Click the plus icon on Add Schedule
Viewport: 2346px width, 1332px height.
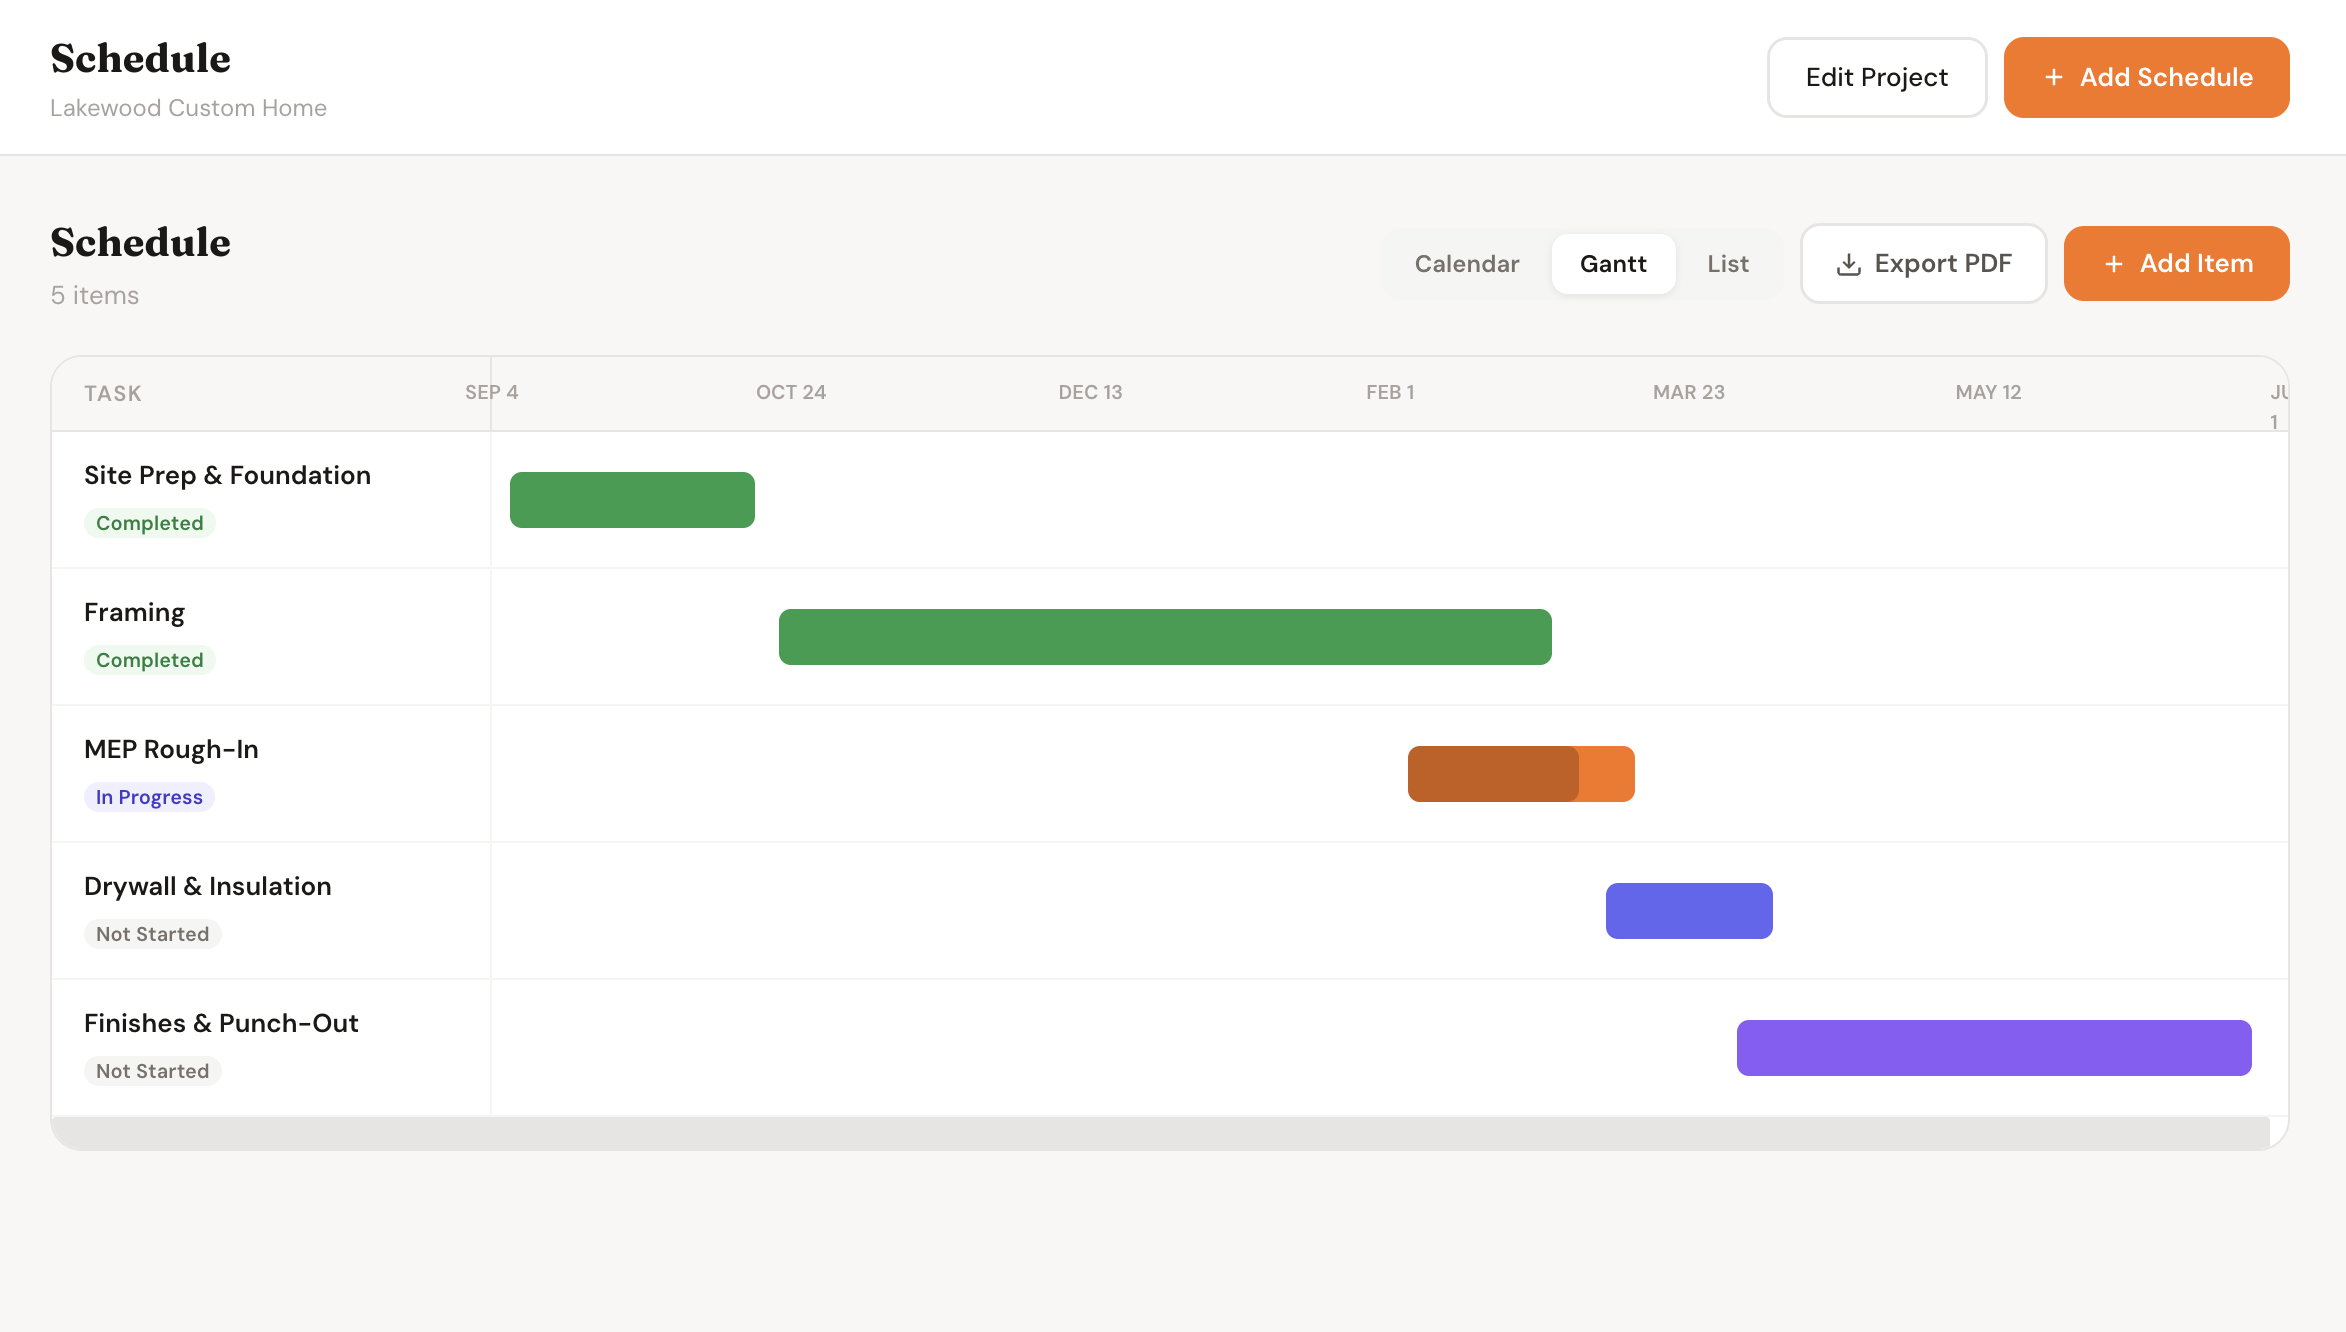(2055, 77)
